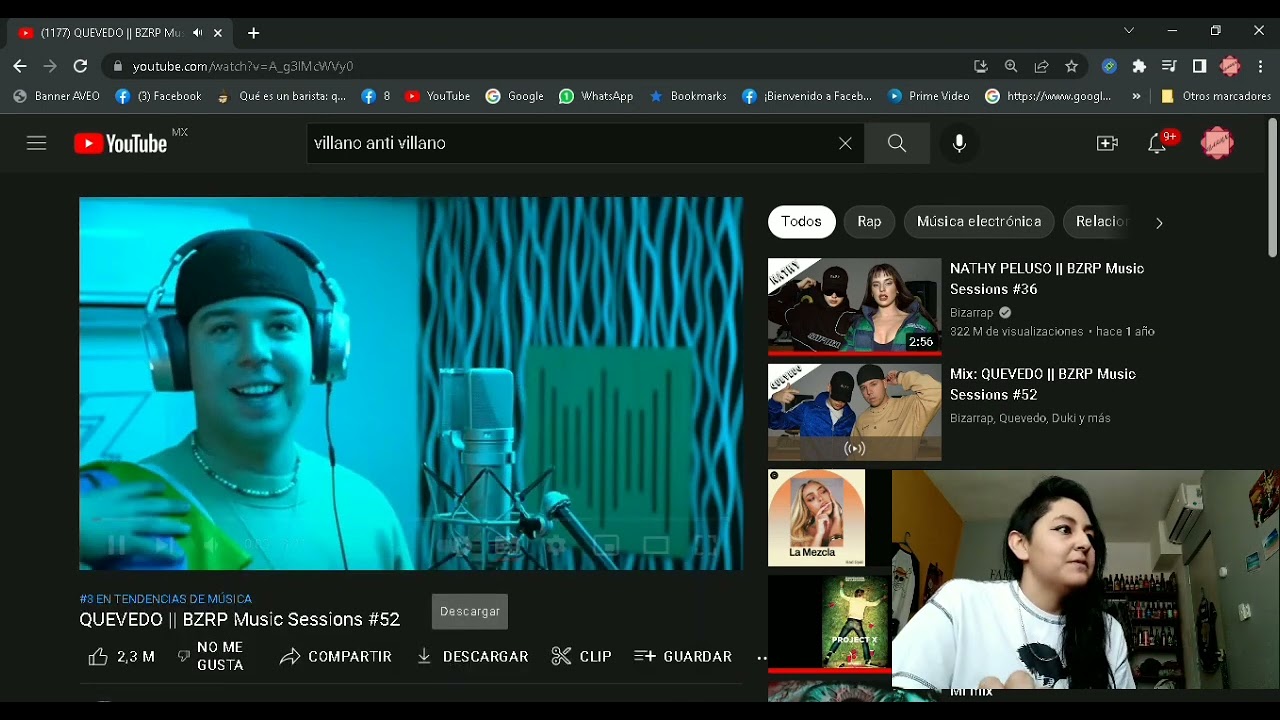Show more filter chips with right chevron
The image size is (1280, 720).
[1159, 223]
